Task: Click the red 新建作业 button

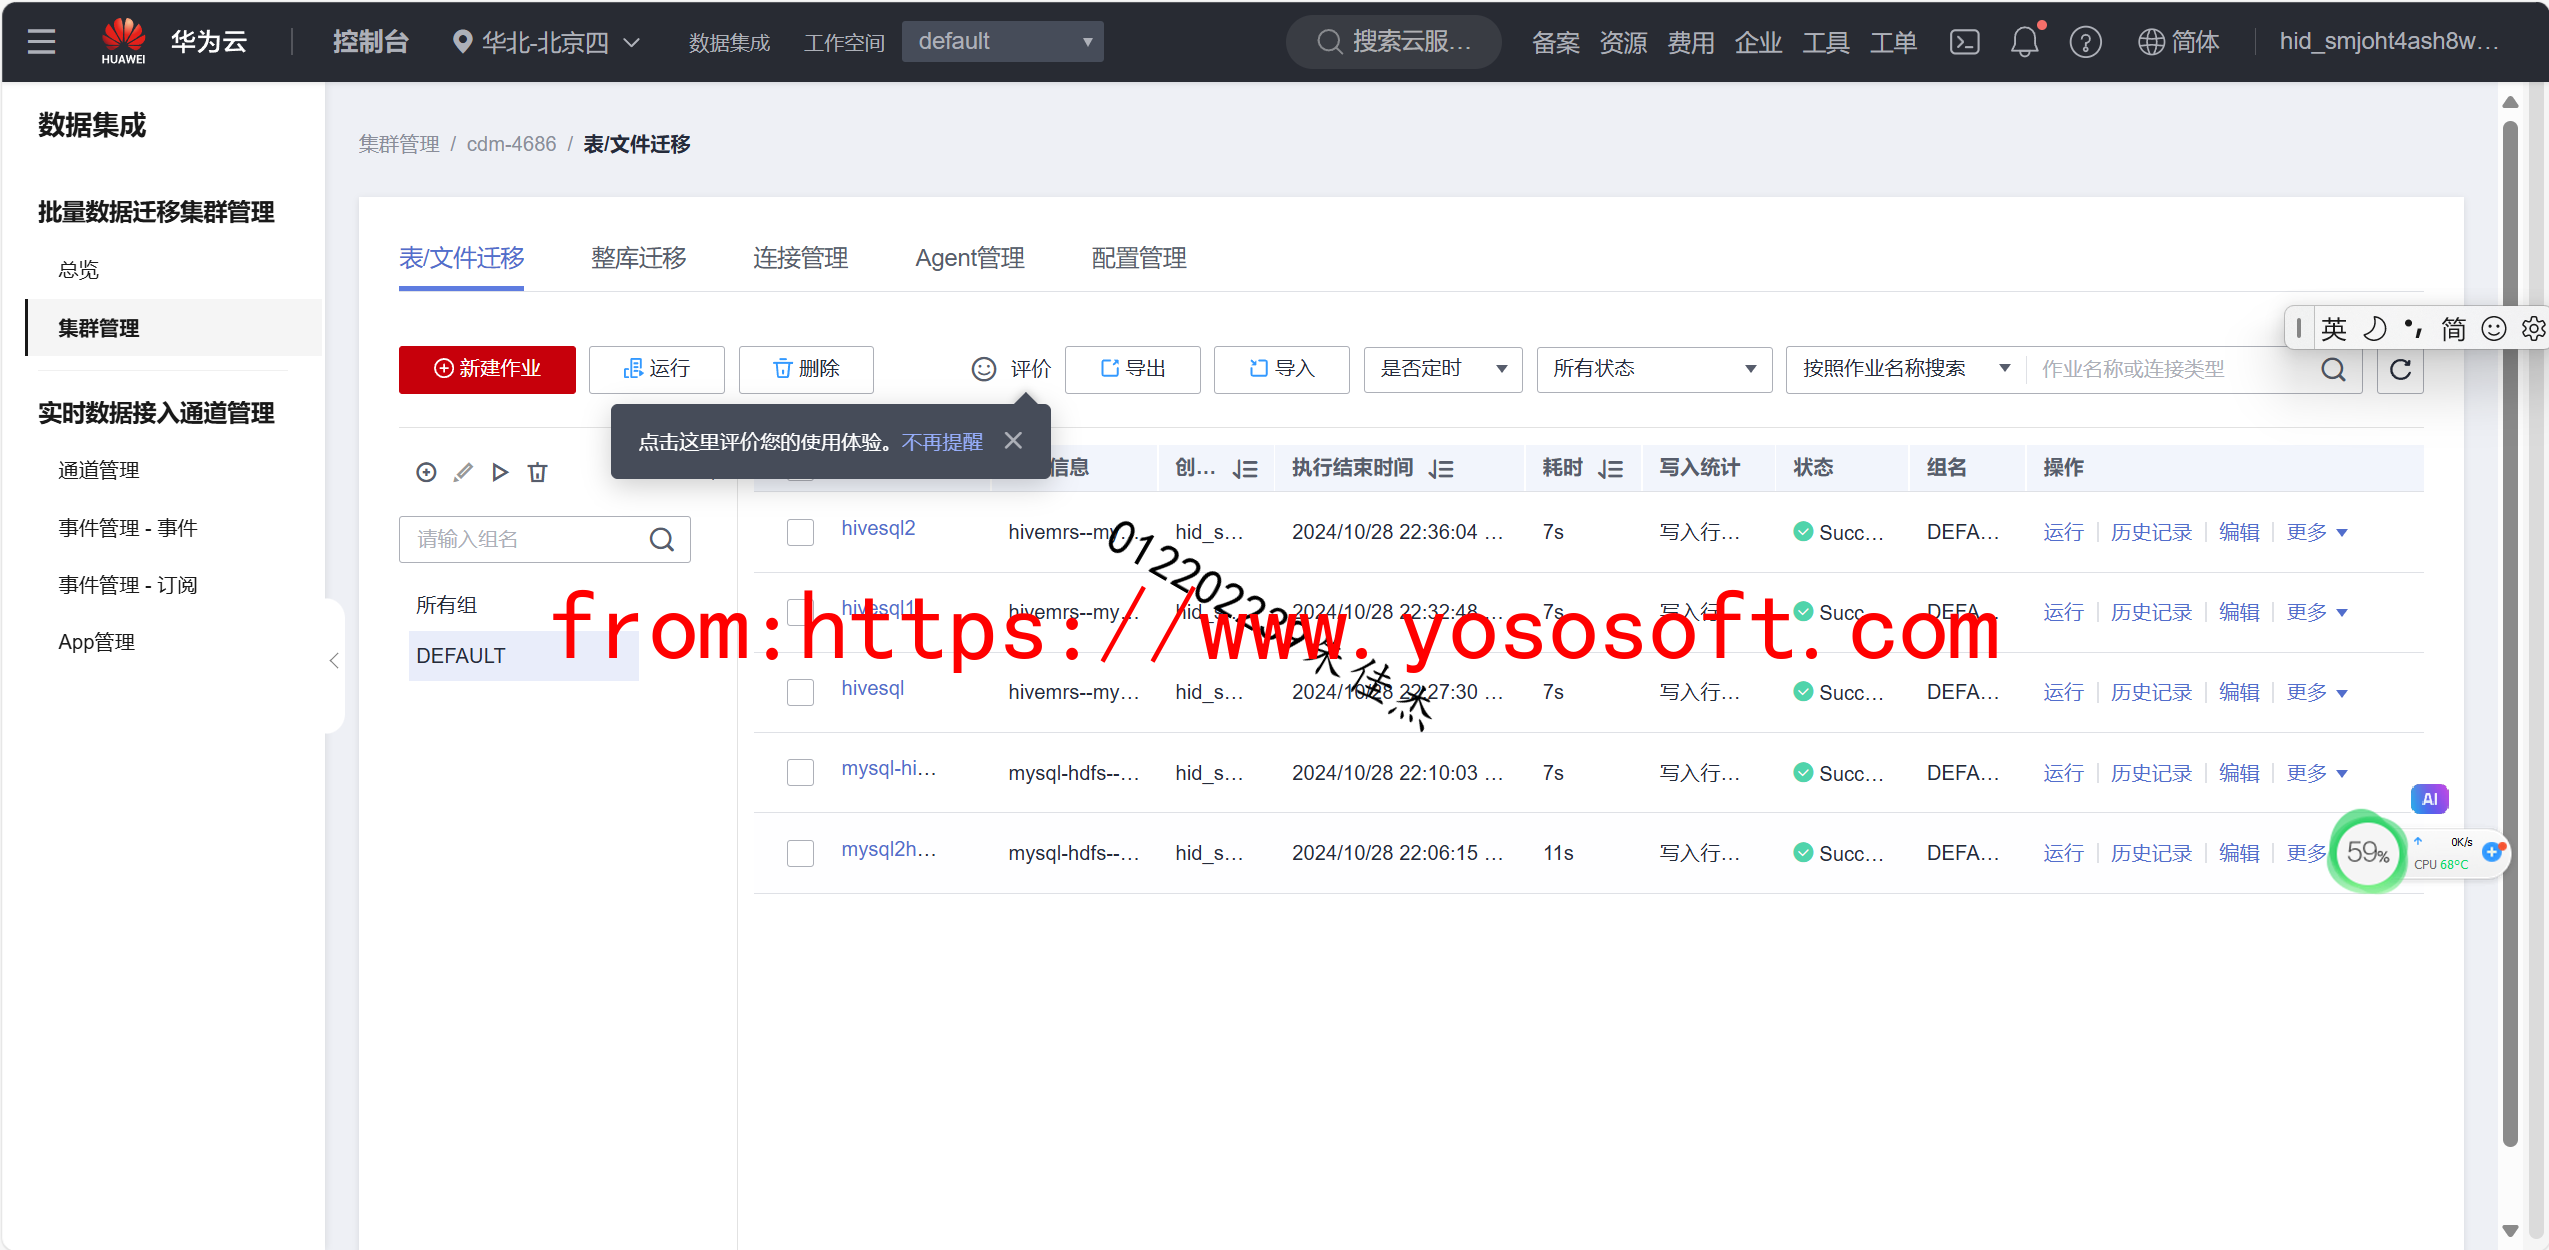Action: (487, 369)
